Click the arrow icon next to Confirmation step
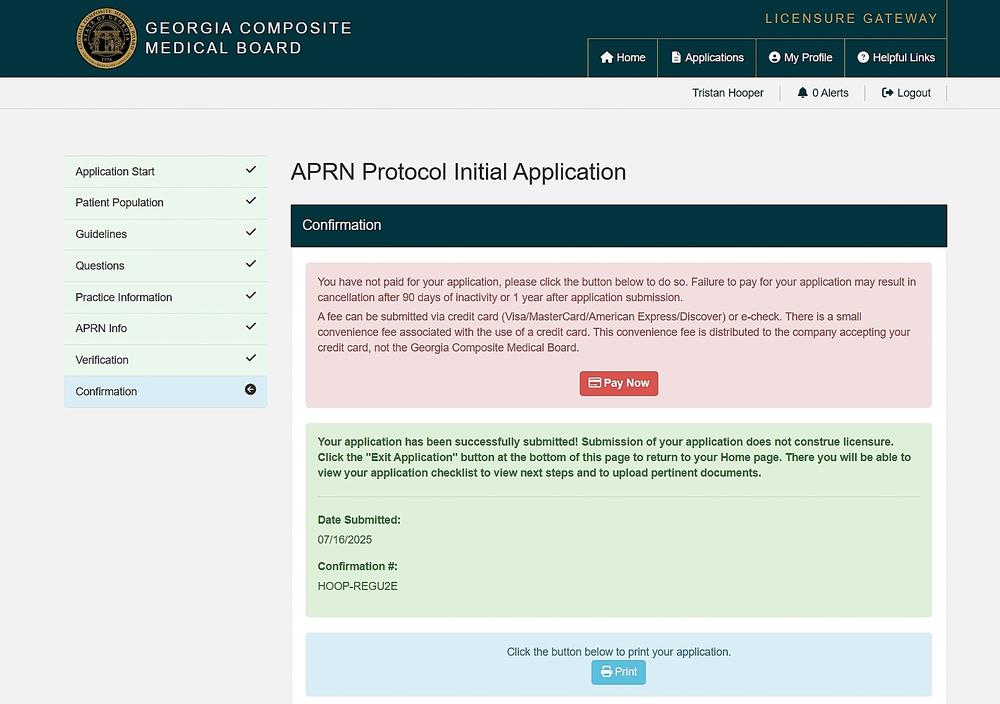Viewport: 1000px width, 704px height. pos(251,390)
